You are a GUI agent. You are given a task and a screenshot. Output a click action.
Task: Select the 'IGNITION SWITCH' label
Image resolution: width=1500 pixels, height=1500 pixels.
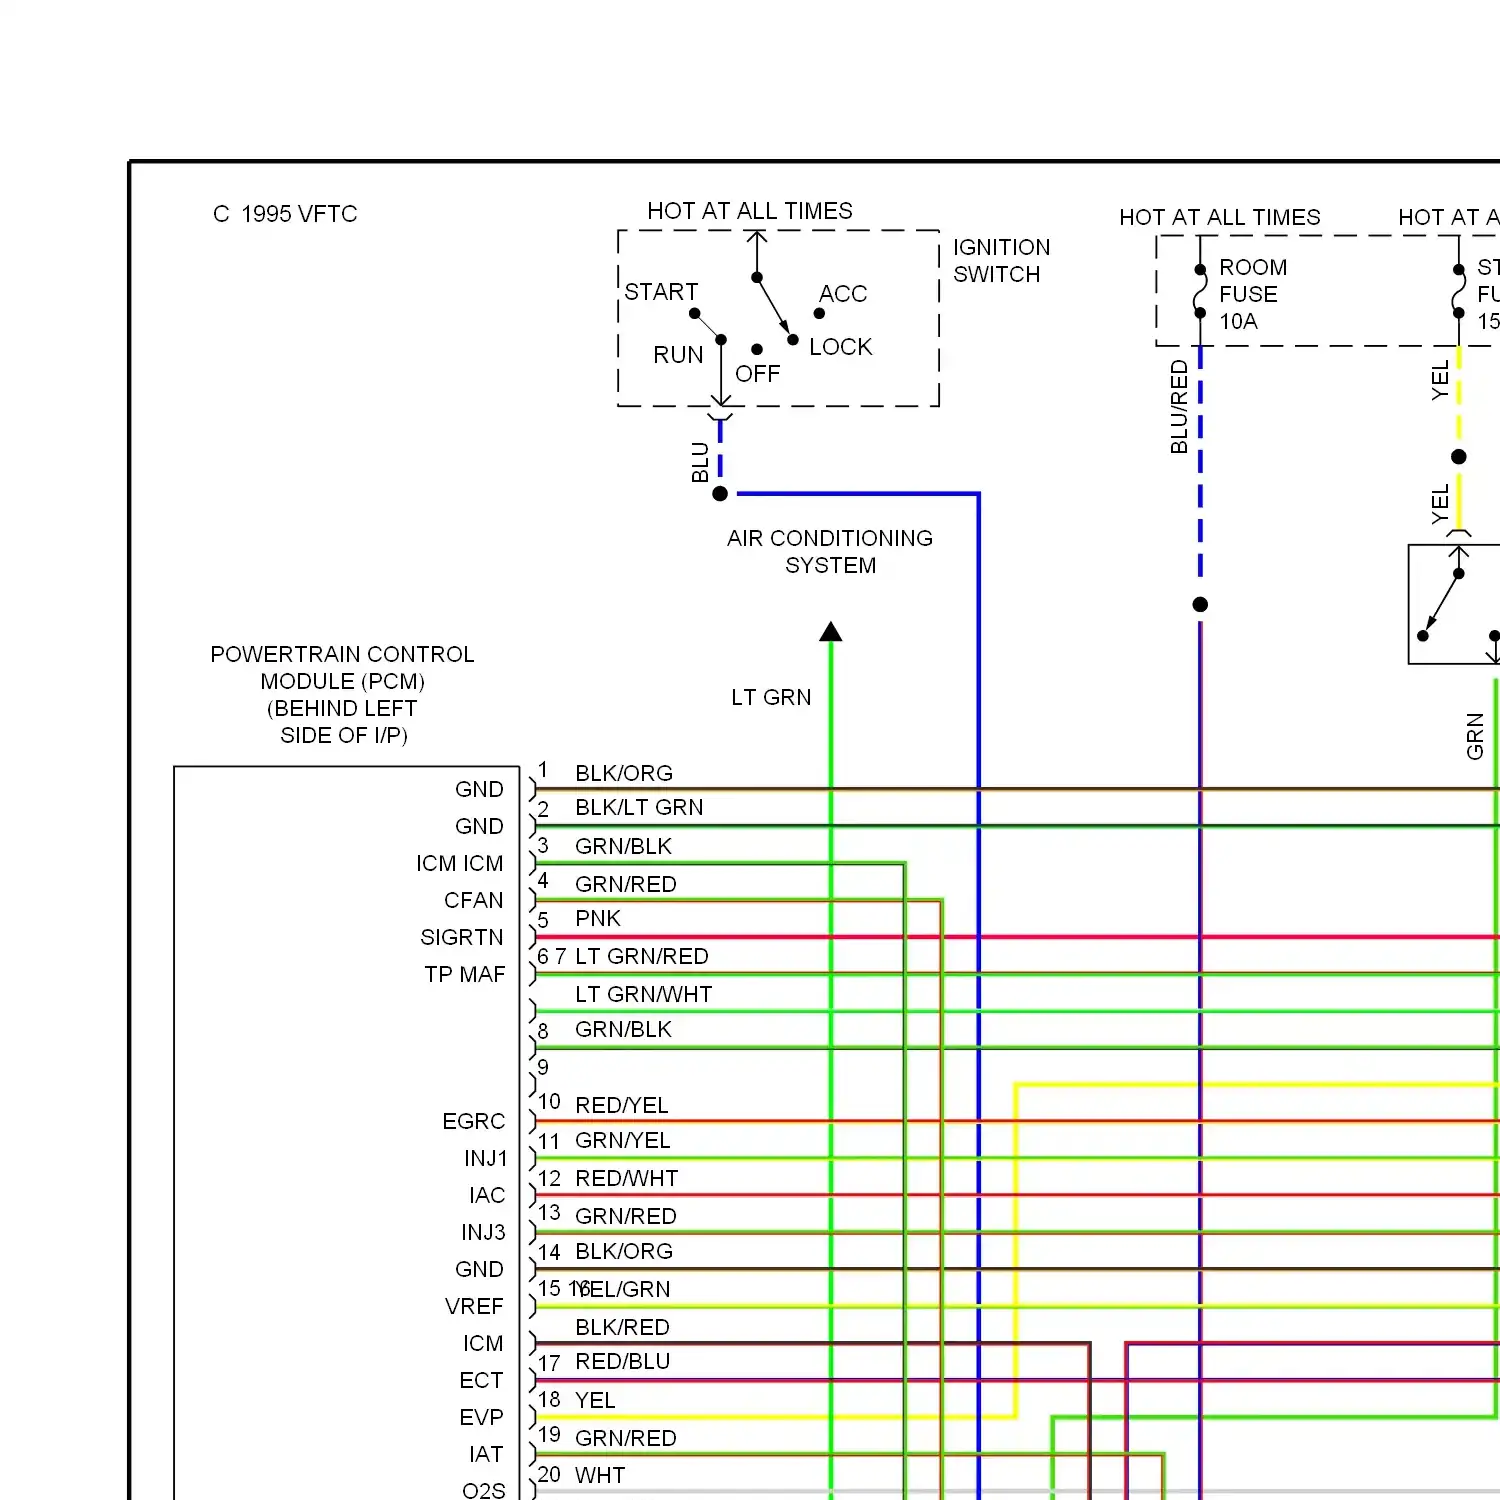click(1001, 260)
